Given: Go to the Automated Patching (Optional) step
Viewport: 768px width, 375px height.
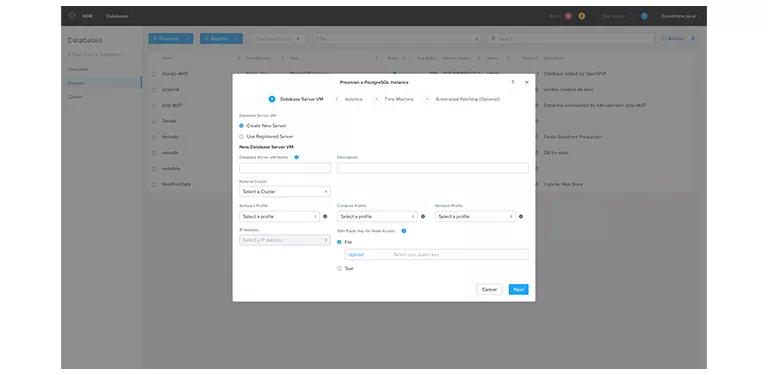Looking at the screenshot, I should coord(462,99).
